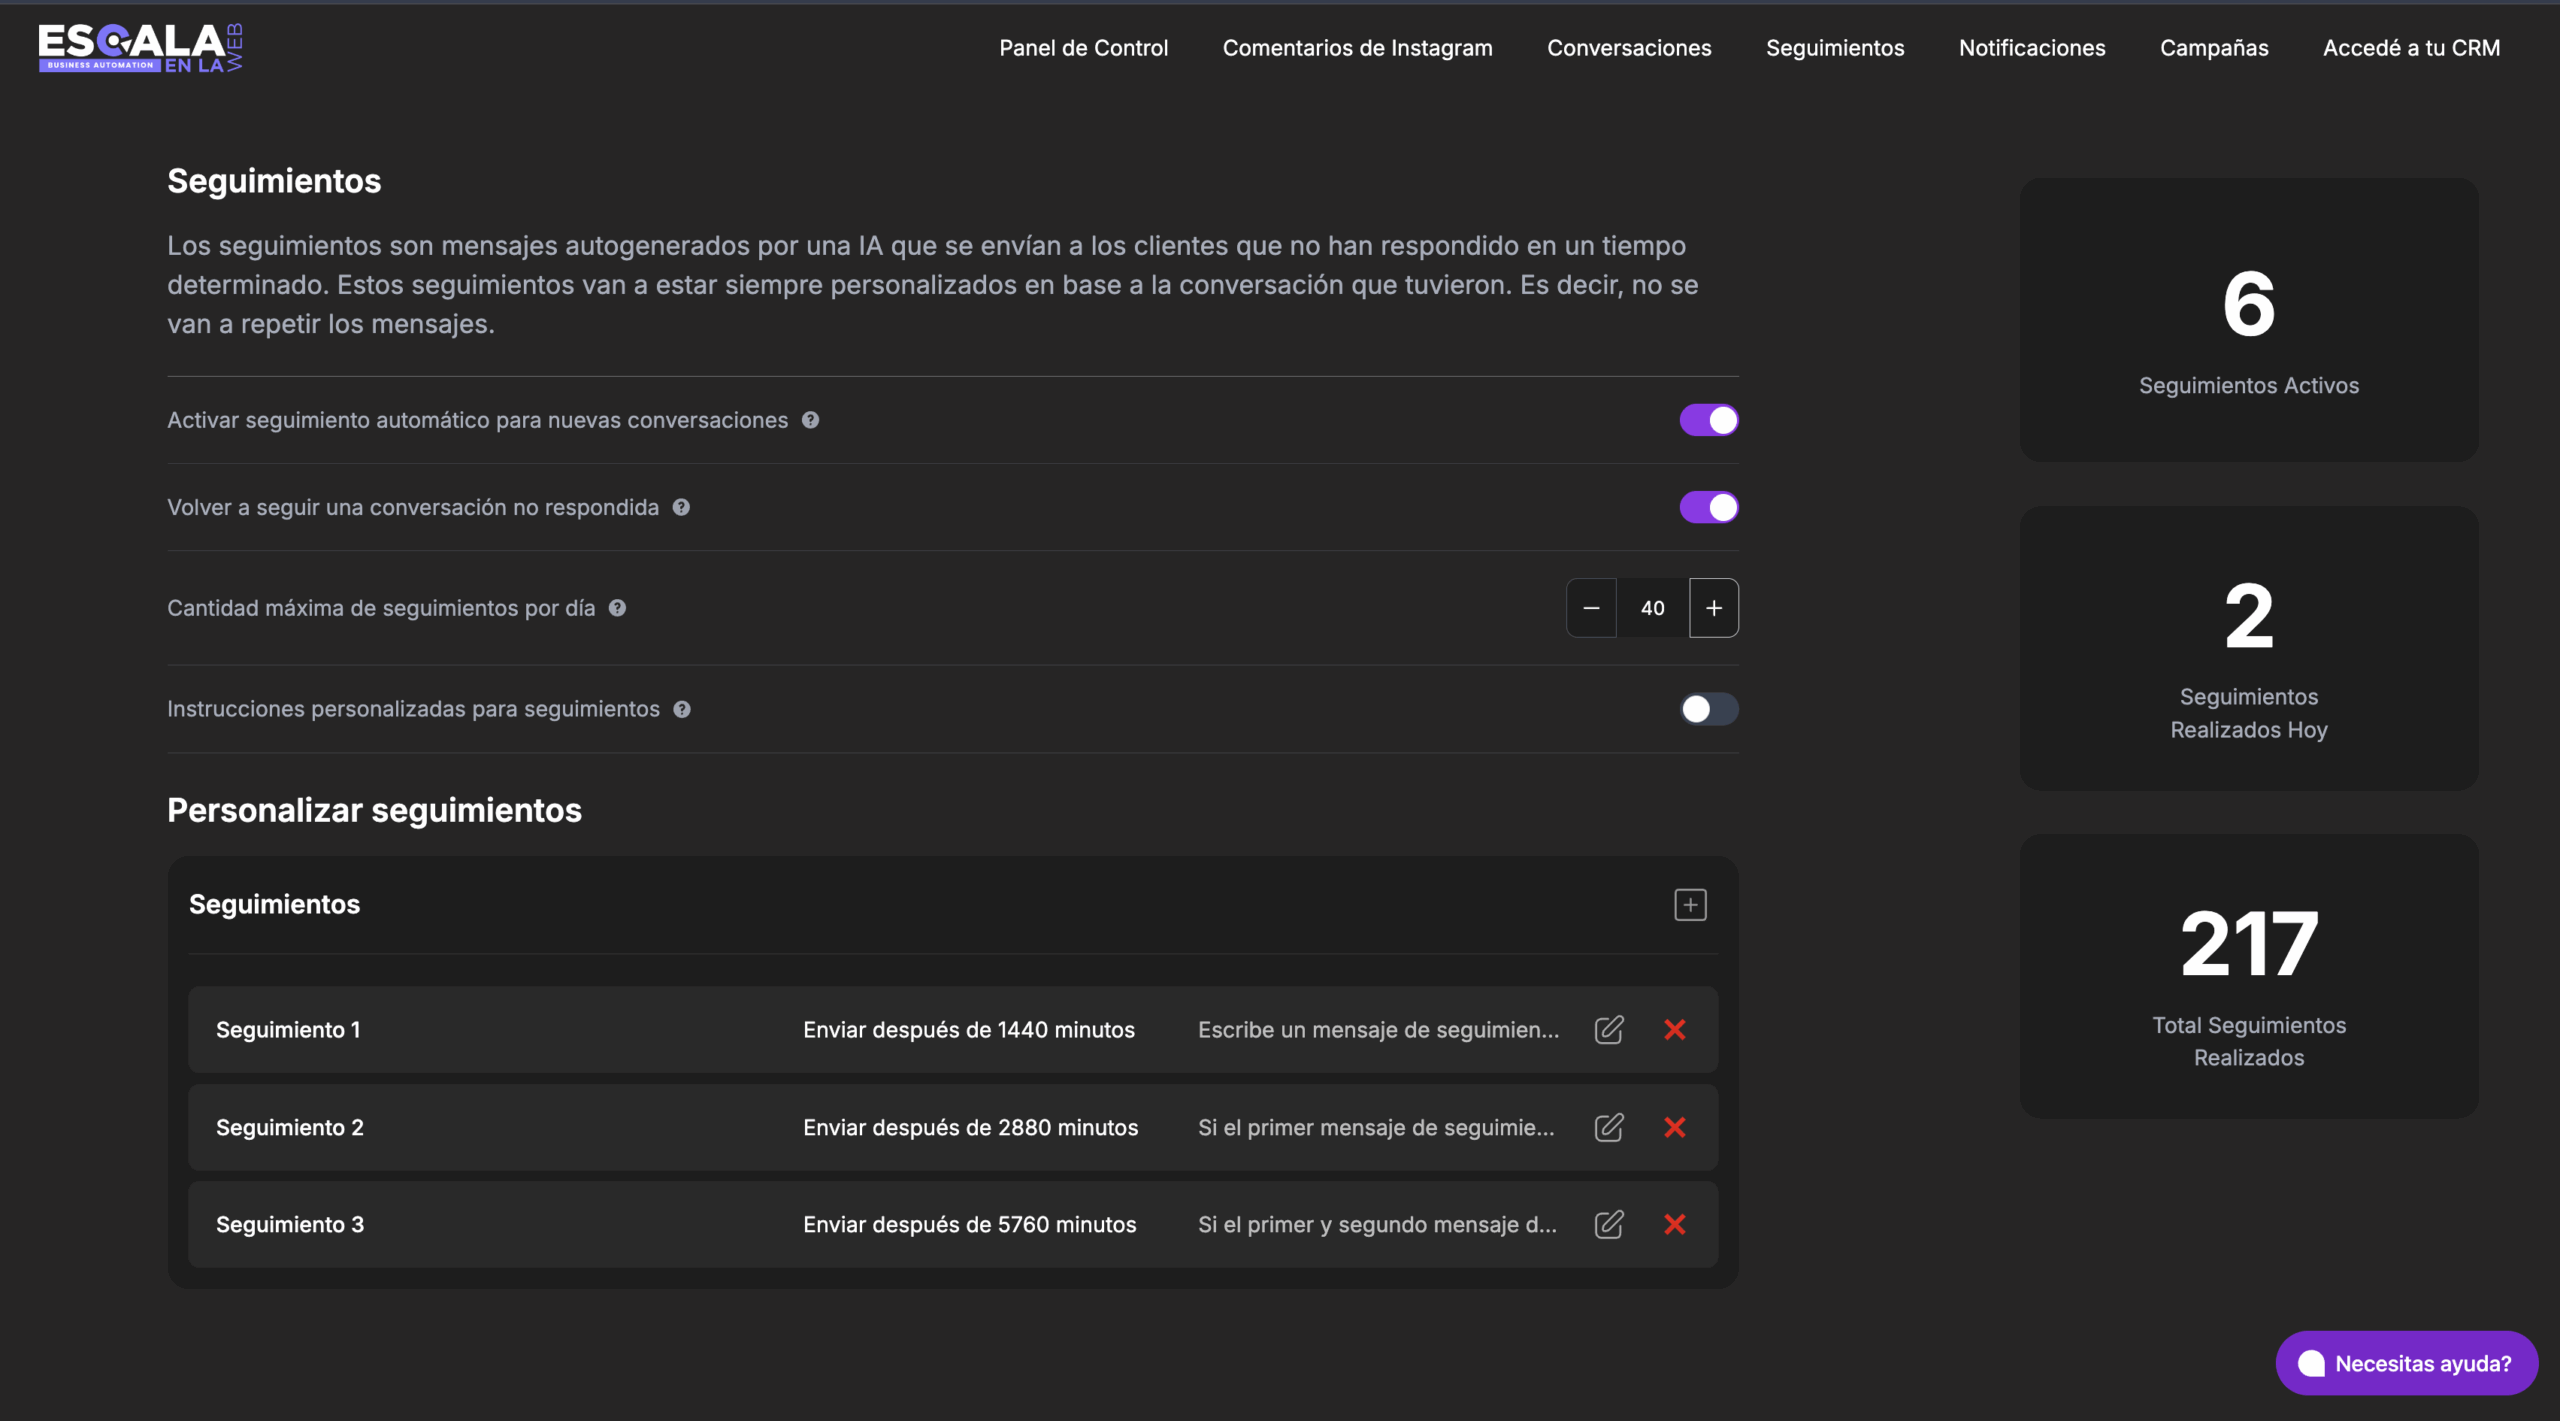Increase max daily follow-ups with plus
This screenshot has width=2560, height=1421.
pyautogui.click(x=1713, y=608)
